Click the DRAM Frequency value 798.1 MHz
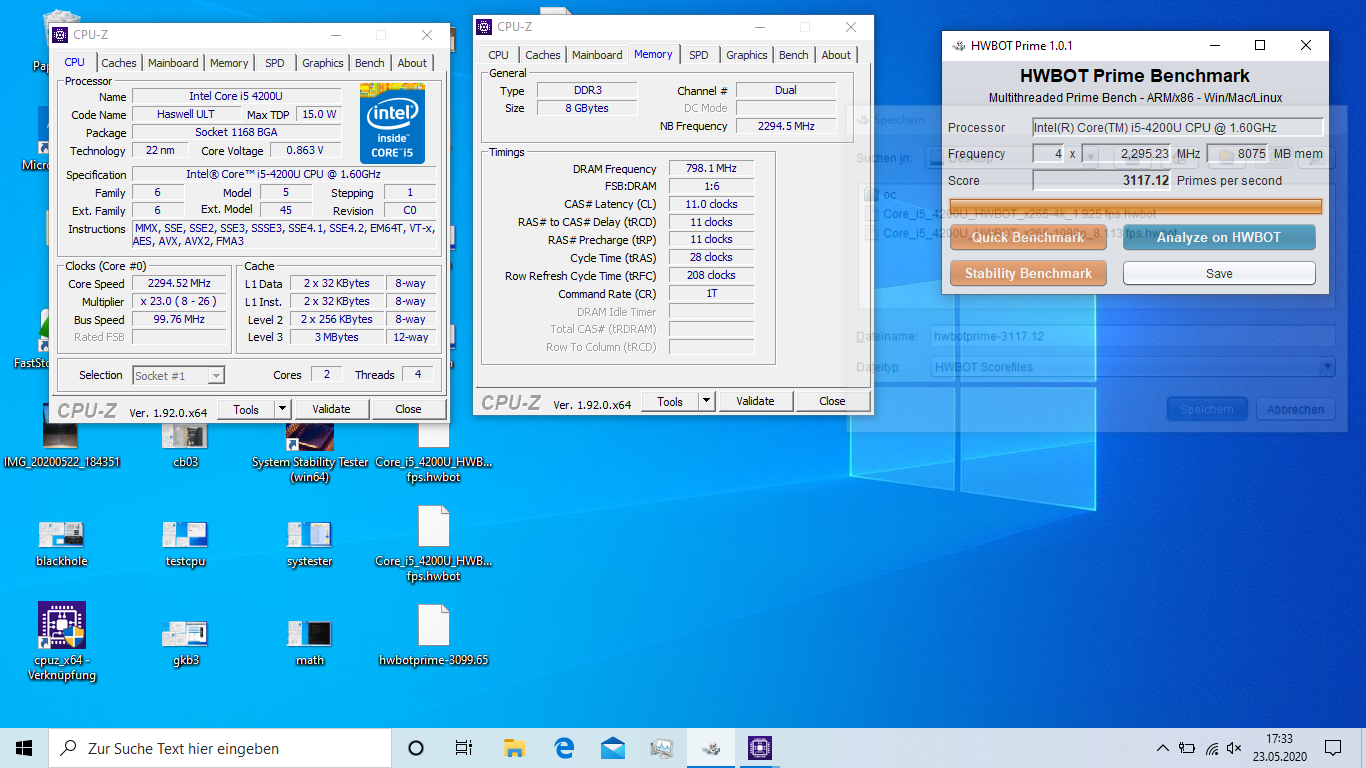1366x768 pixels. click(712, 169)
